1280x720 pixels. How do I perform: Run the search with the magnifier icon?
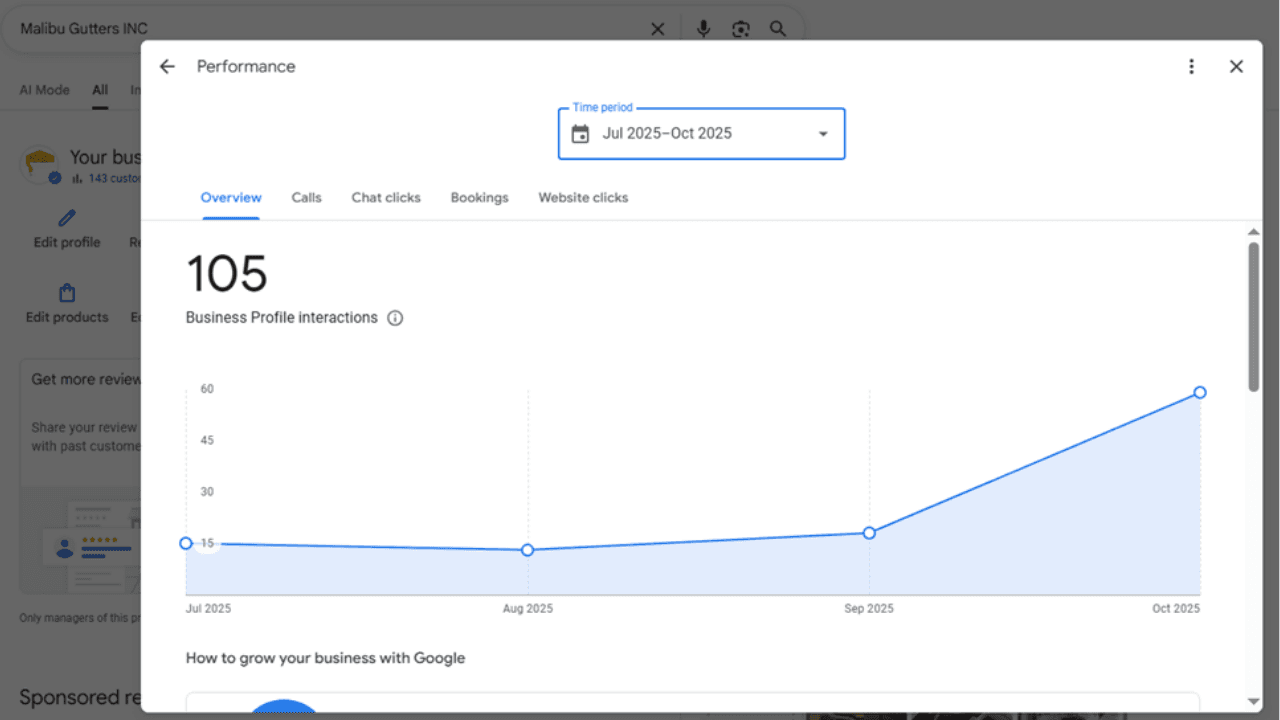click(x=778, y=28)
